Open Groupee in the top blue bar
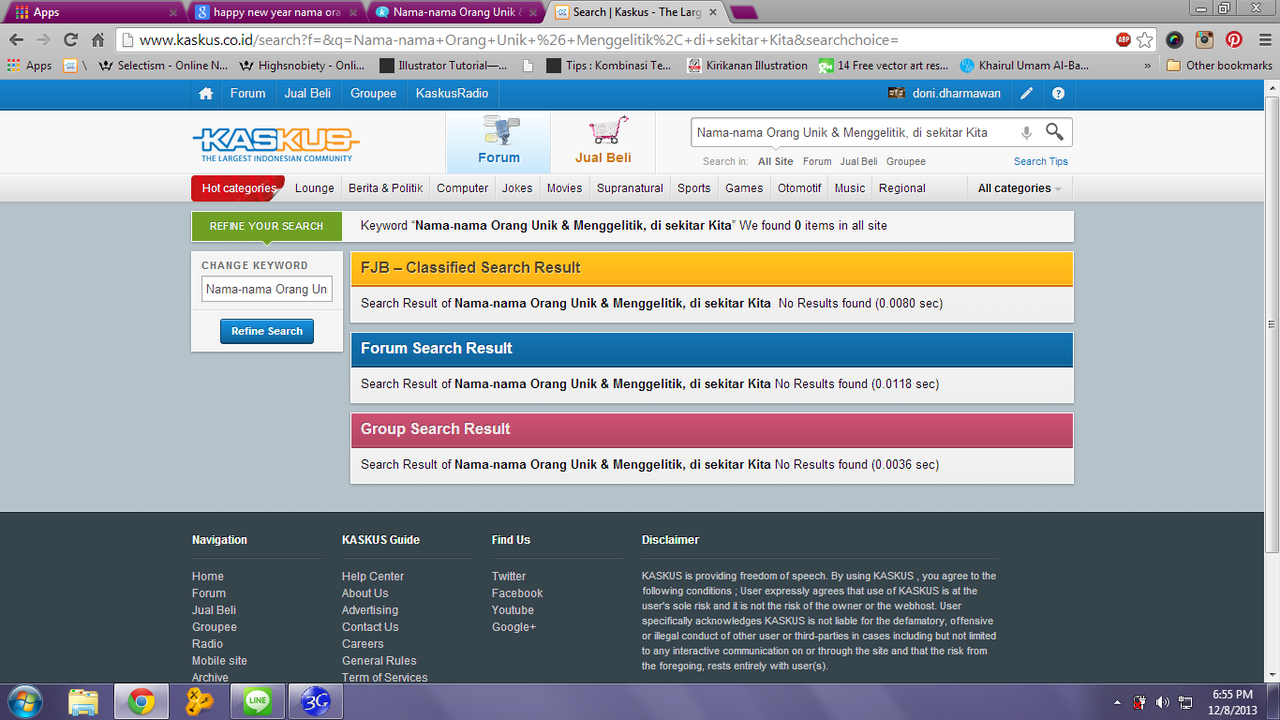1280x720 pixels. (373, 93)
